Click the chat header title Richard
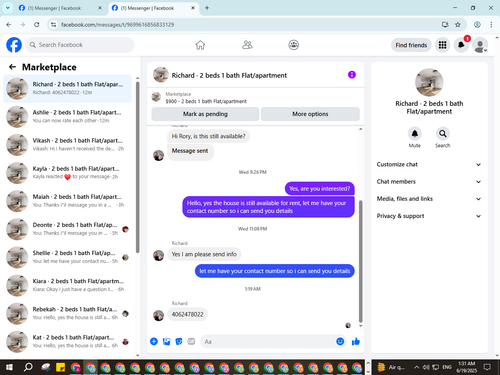Screen dimensions: 500x375 229,75
